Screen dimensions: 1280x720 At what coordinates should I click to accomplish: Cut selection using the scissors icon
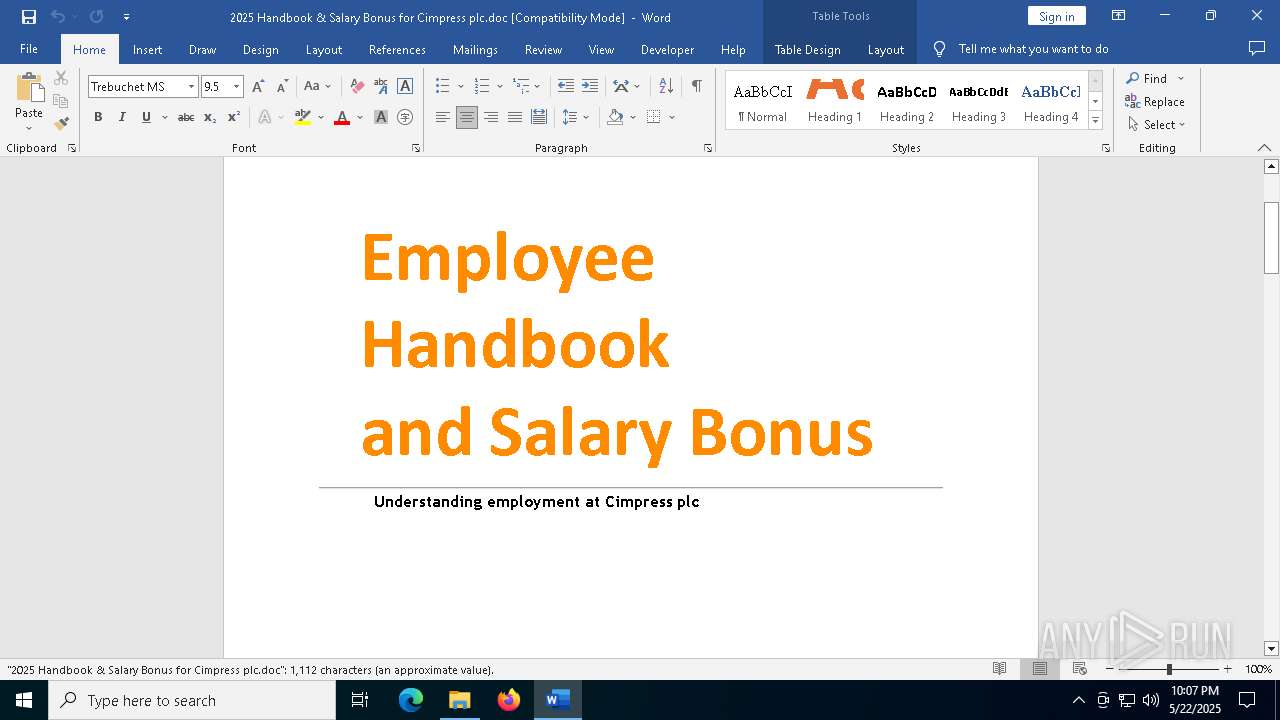[61, 78]
